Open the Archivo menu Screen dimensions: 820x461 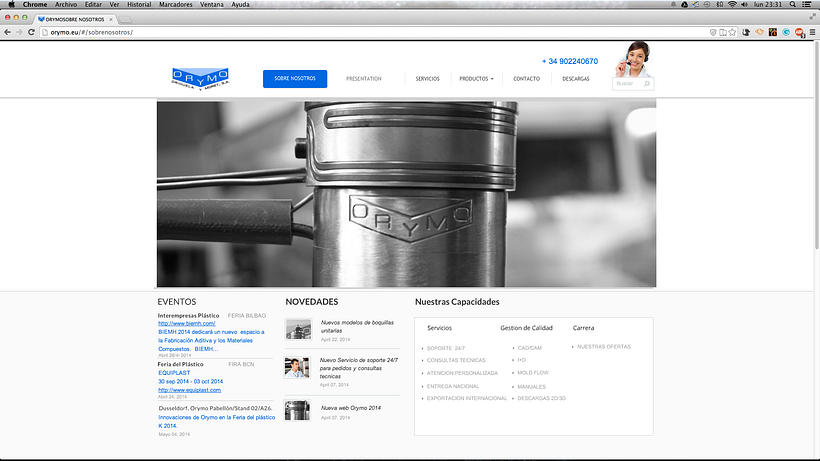[66, 4]
